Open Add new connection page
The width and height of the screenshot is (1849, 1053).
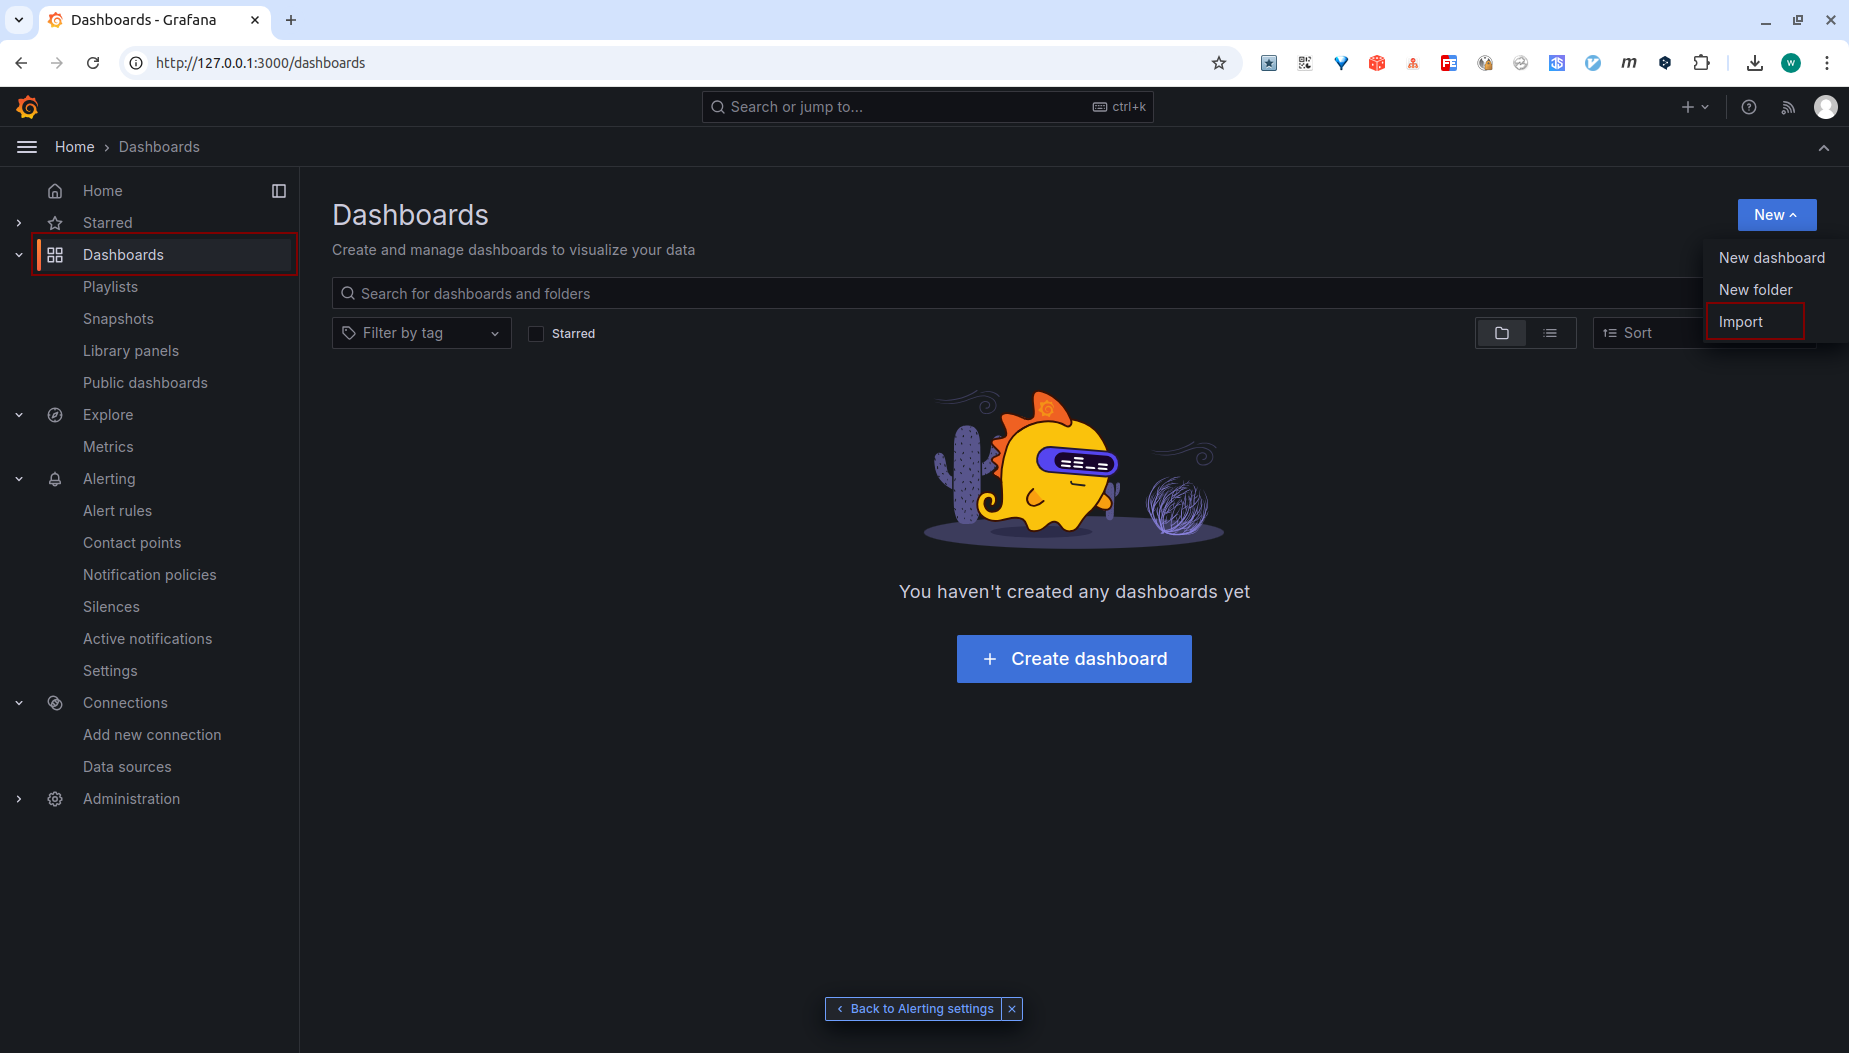click(x=152, y=735)
